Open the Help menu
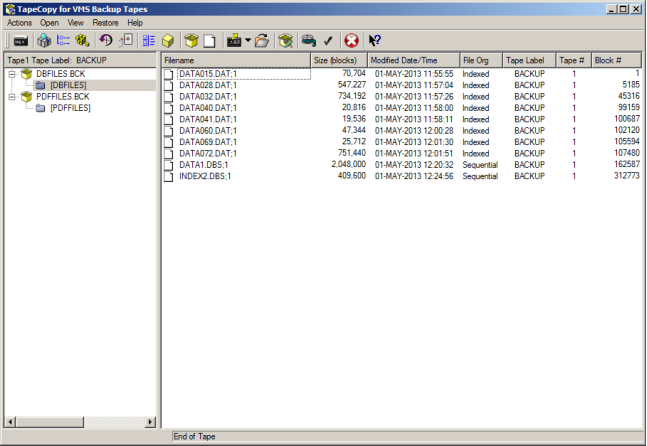Image resolution: width=647 pixels, height=446 pixels. click(135, 23)
